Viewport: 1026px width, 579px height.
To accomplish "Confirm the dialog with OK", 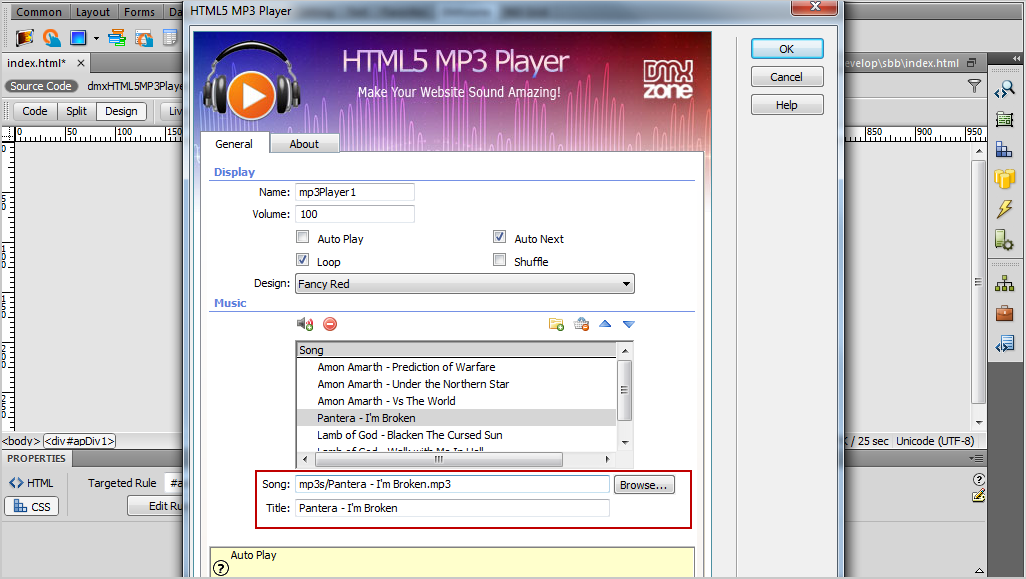I will tap(787, 49).
